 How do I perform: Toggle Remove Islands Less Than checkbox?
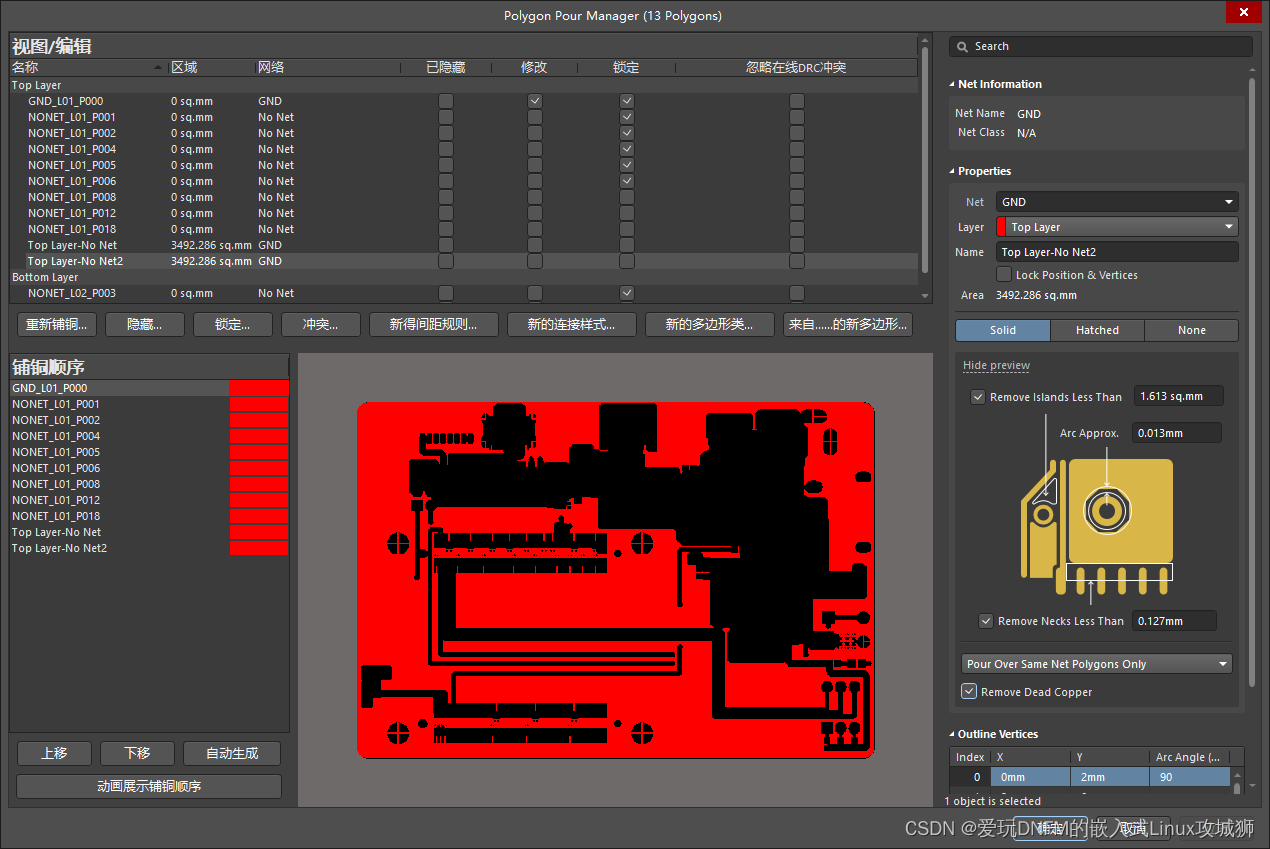[978, 397]
